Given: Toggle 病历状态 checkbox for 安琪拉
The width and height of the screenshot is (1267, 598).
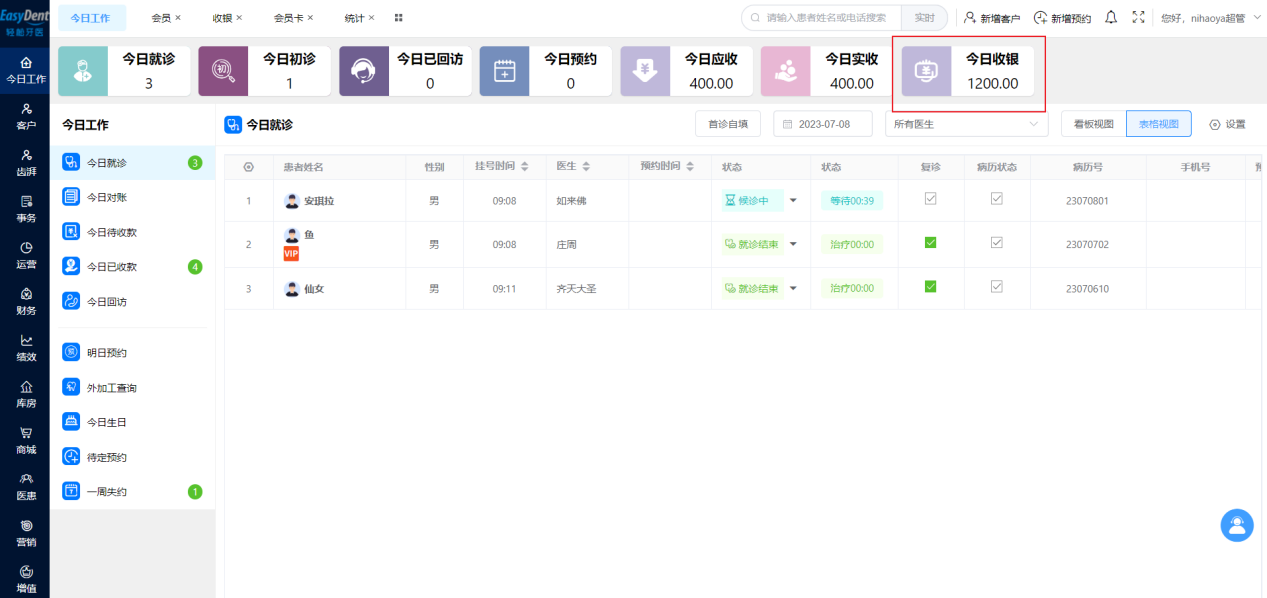Looking at the screenshot, I should pyautogui.click(x=996, y=198).
